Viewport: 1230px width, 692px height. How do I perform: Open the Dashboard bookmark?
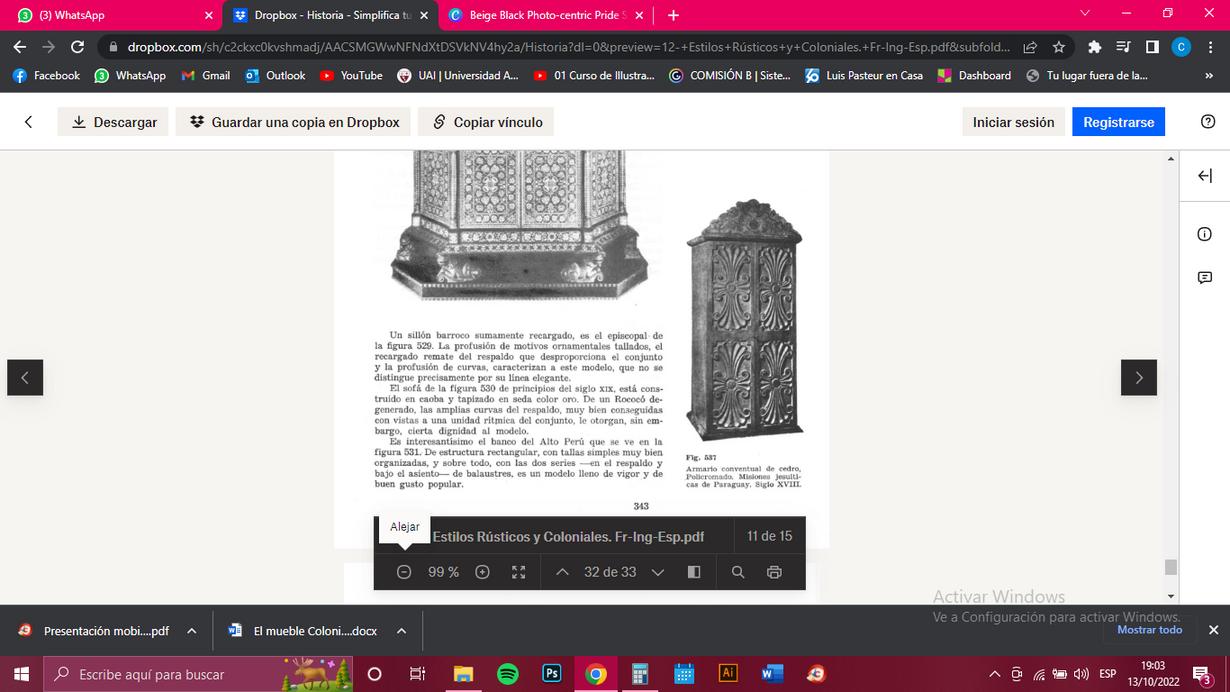coord(974,75)
